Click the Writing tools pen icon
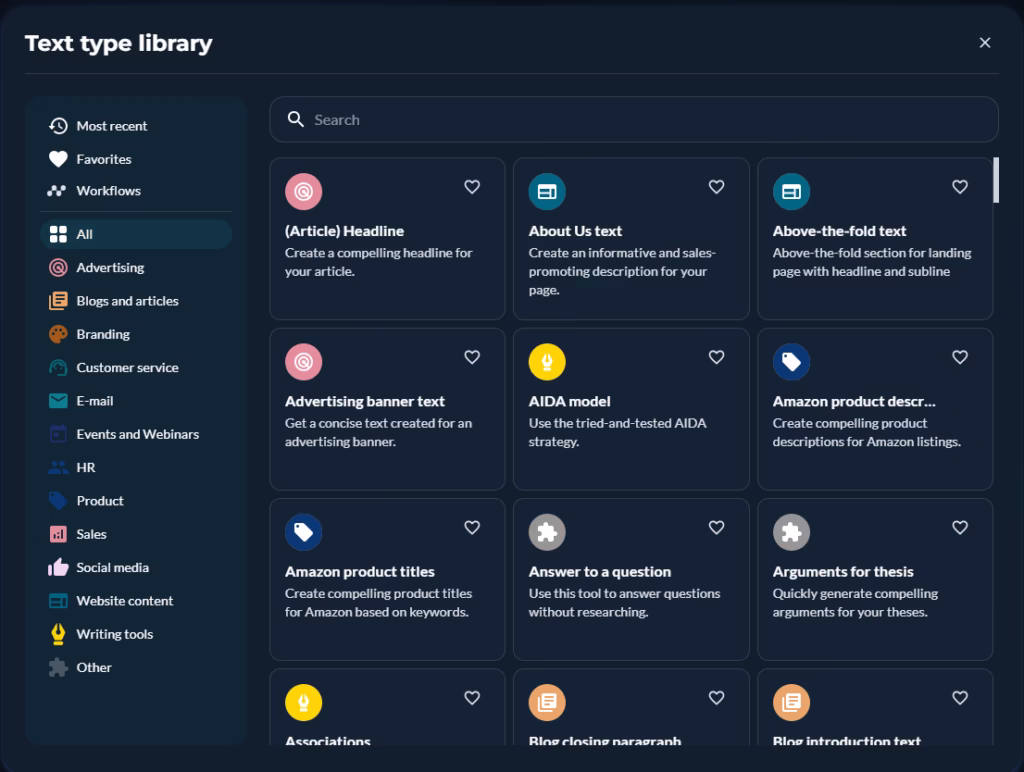 tap(58, 634)
